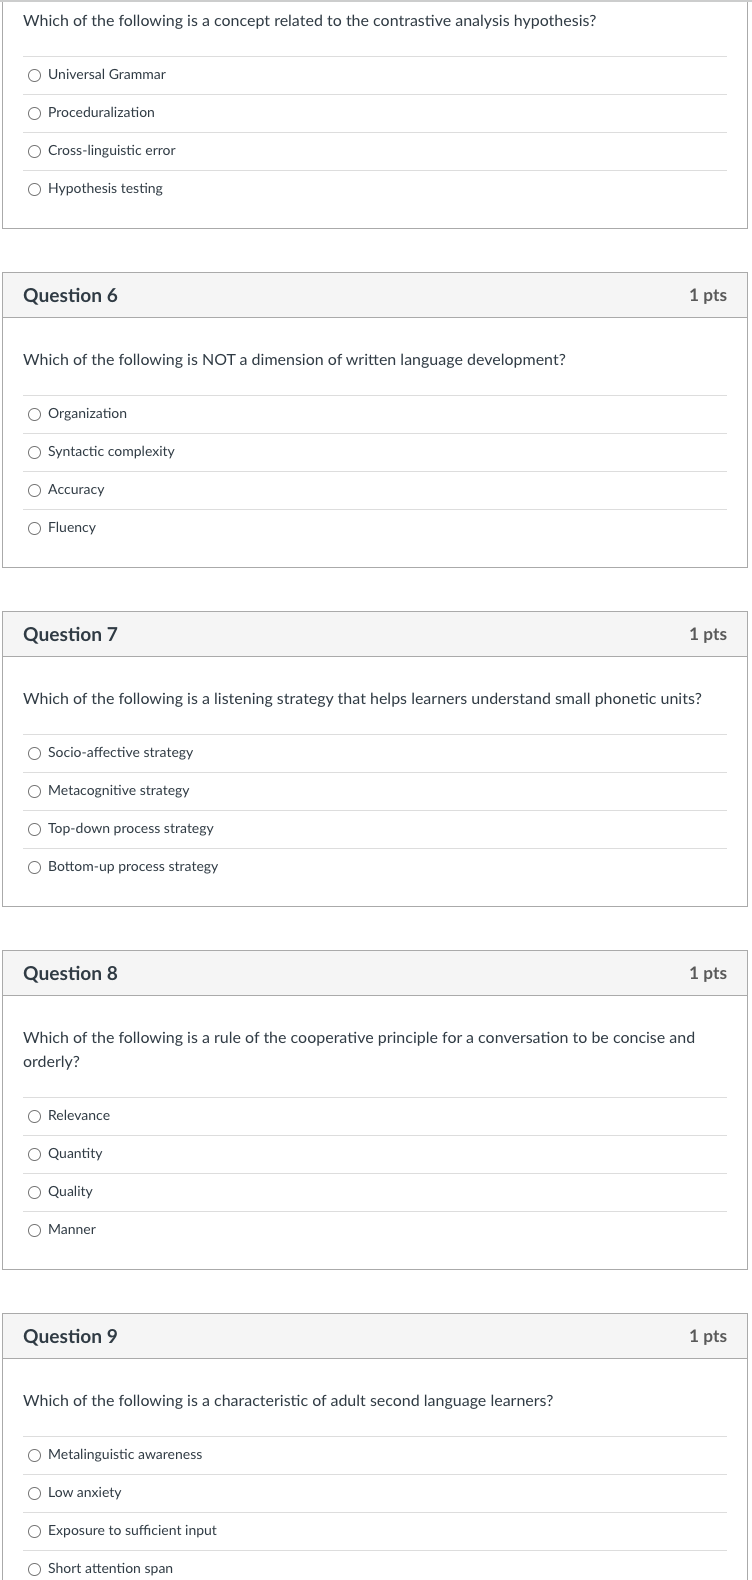Select the Universal Grammar answer option
This screenshot has width=752, height=1580.
(34, 75)
